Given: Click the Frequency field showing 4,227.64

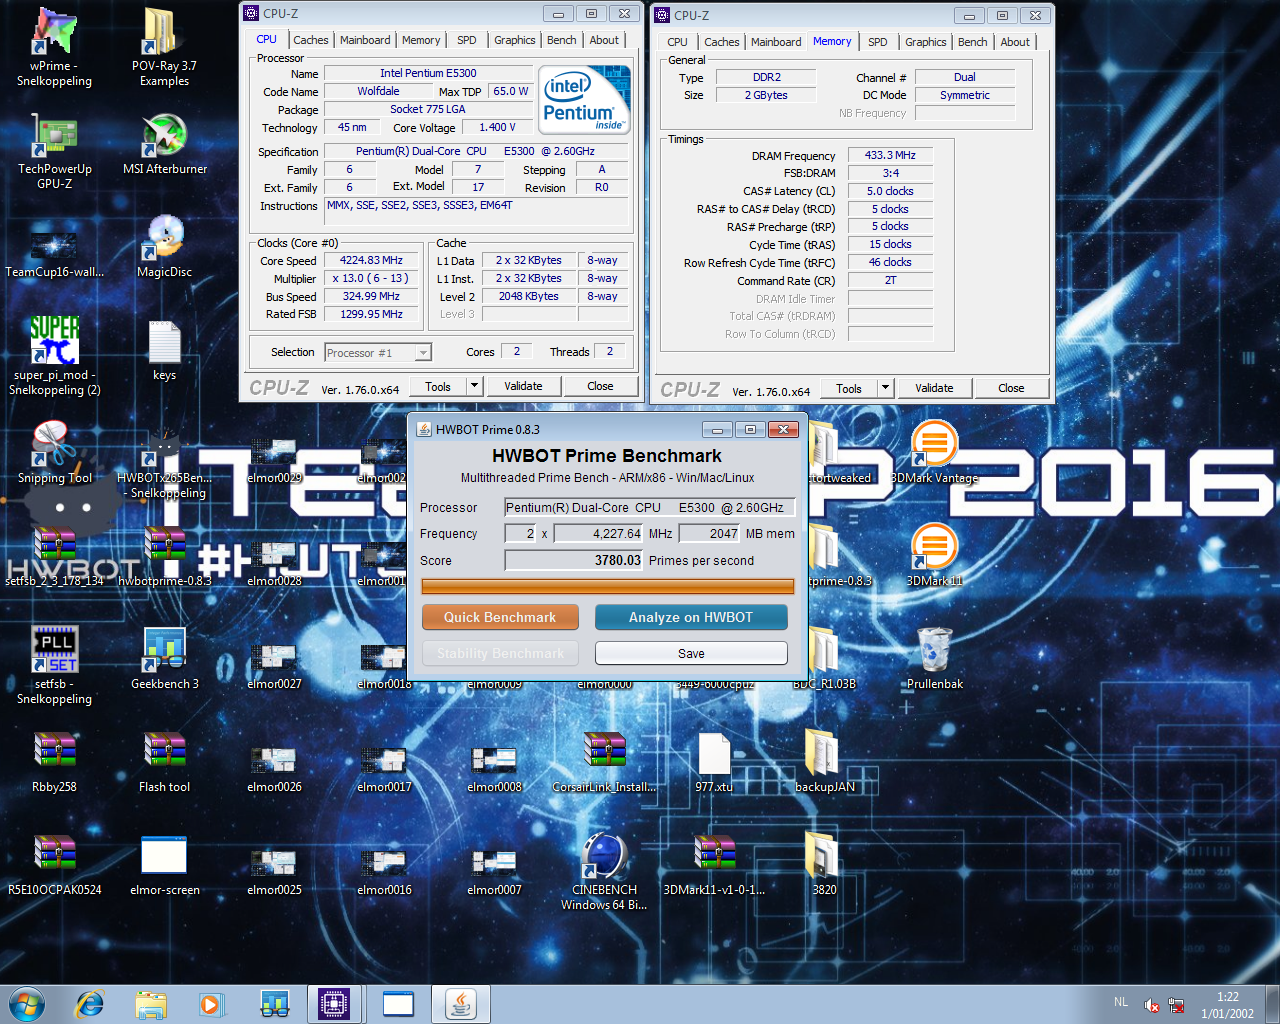Looking at the screenshot, I should (x=598, y=534).
